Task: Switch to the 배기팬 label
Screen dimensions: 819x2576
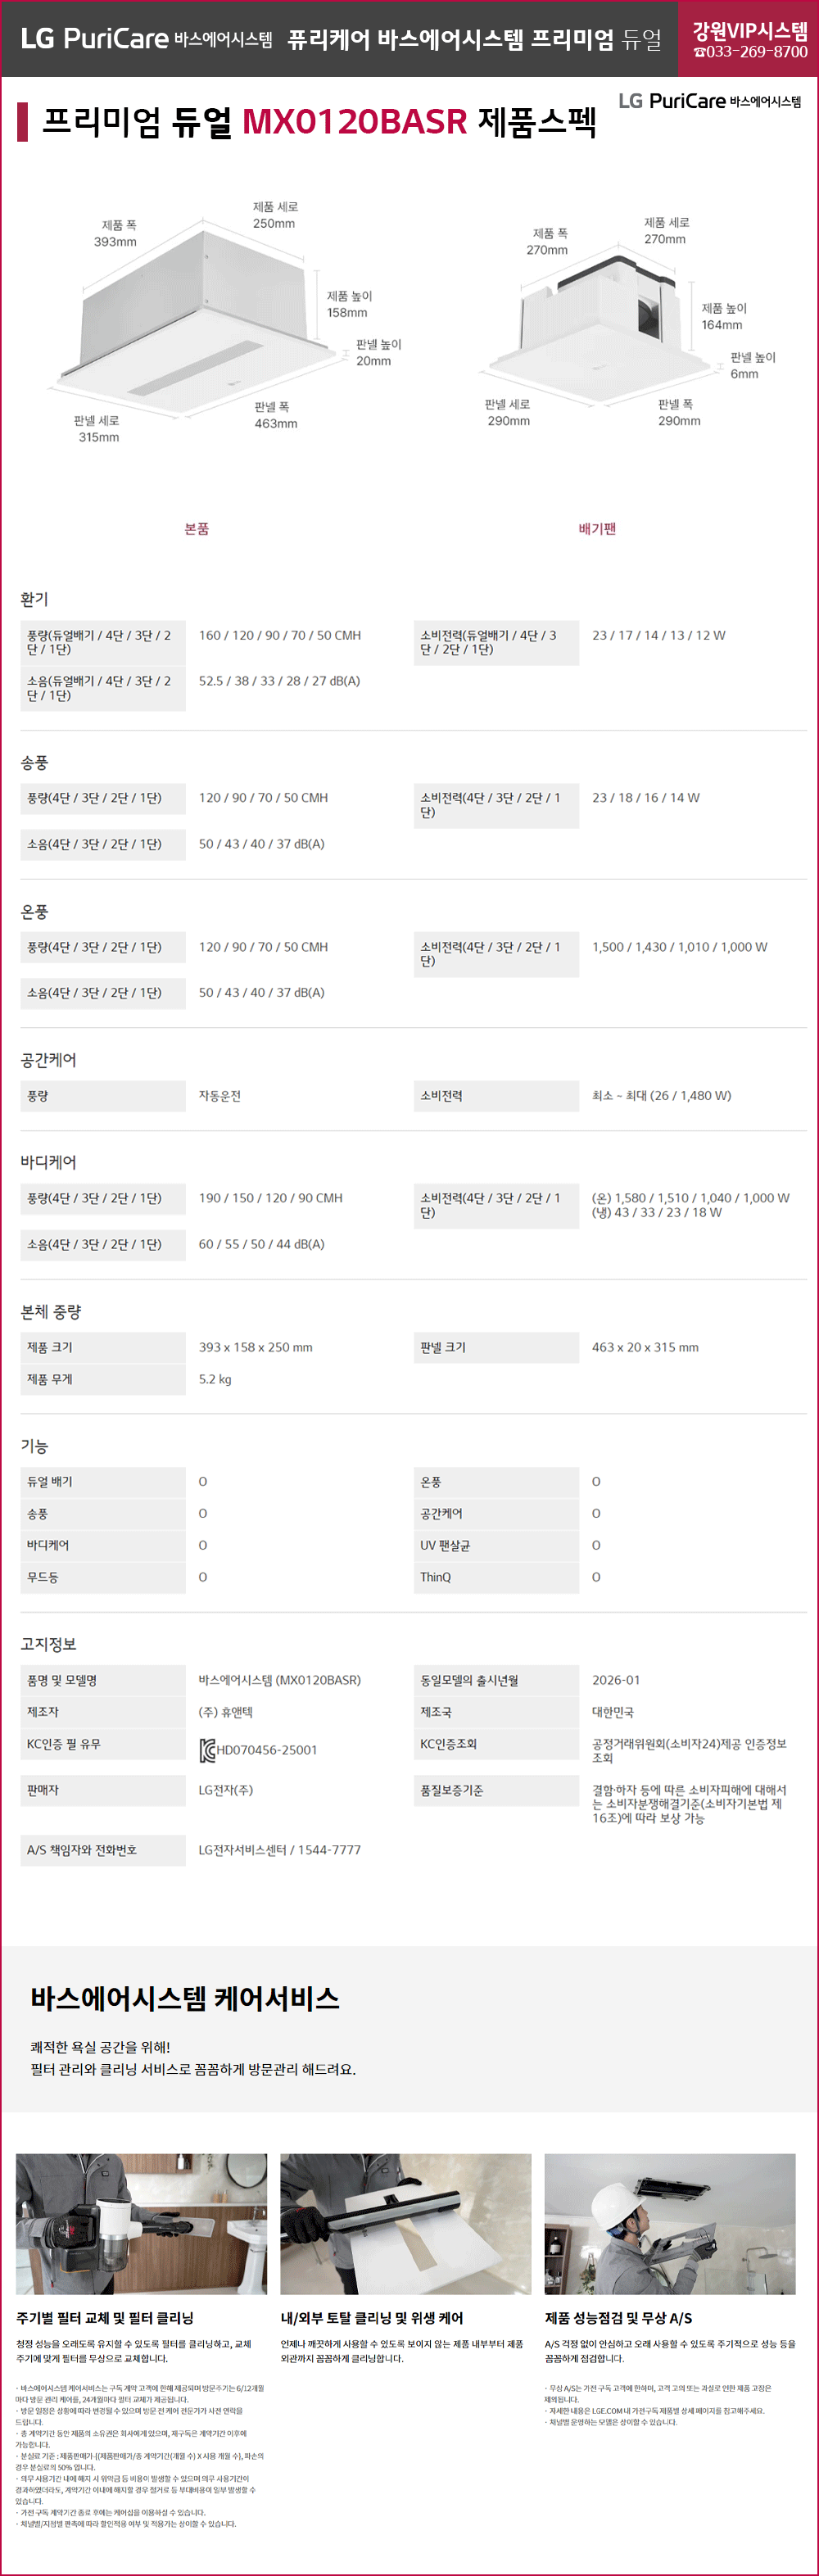Action: point(597,529)
